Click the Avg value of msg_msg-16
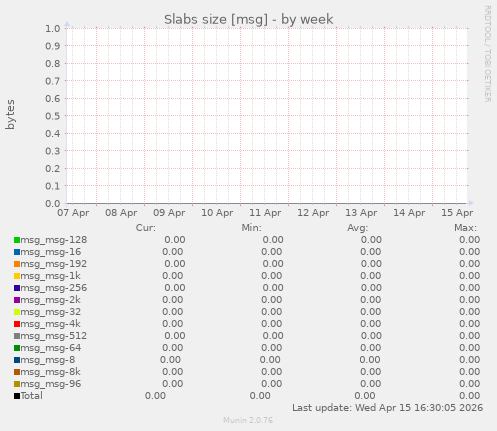Viewport: 497px width, 431px height. click(370, 252)
